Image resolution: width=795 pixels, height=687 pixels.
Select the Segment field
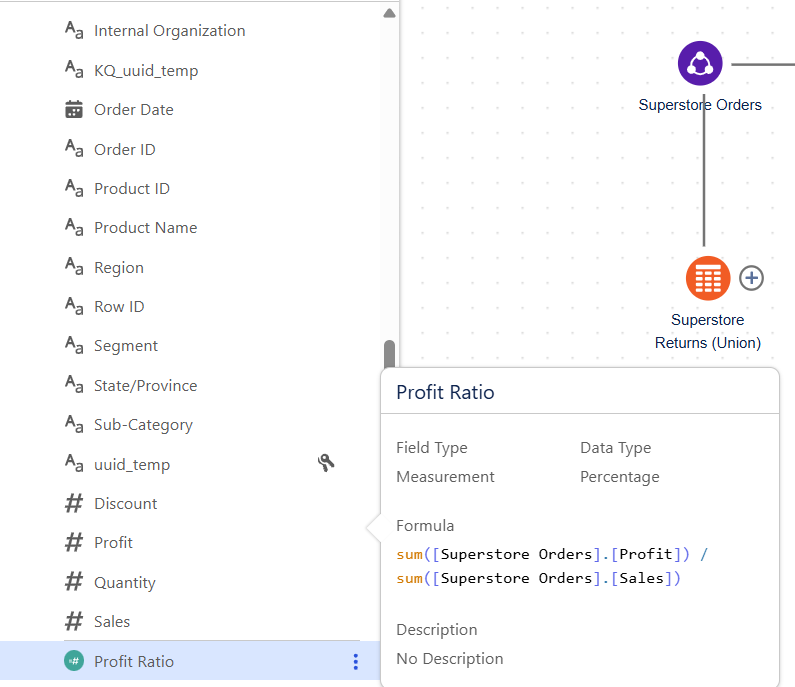tap(126, 346)
